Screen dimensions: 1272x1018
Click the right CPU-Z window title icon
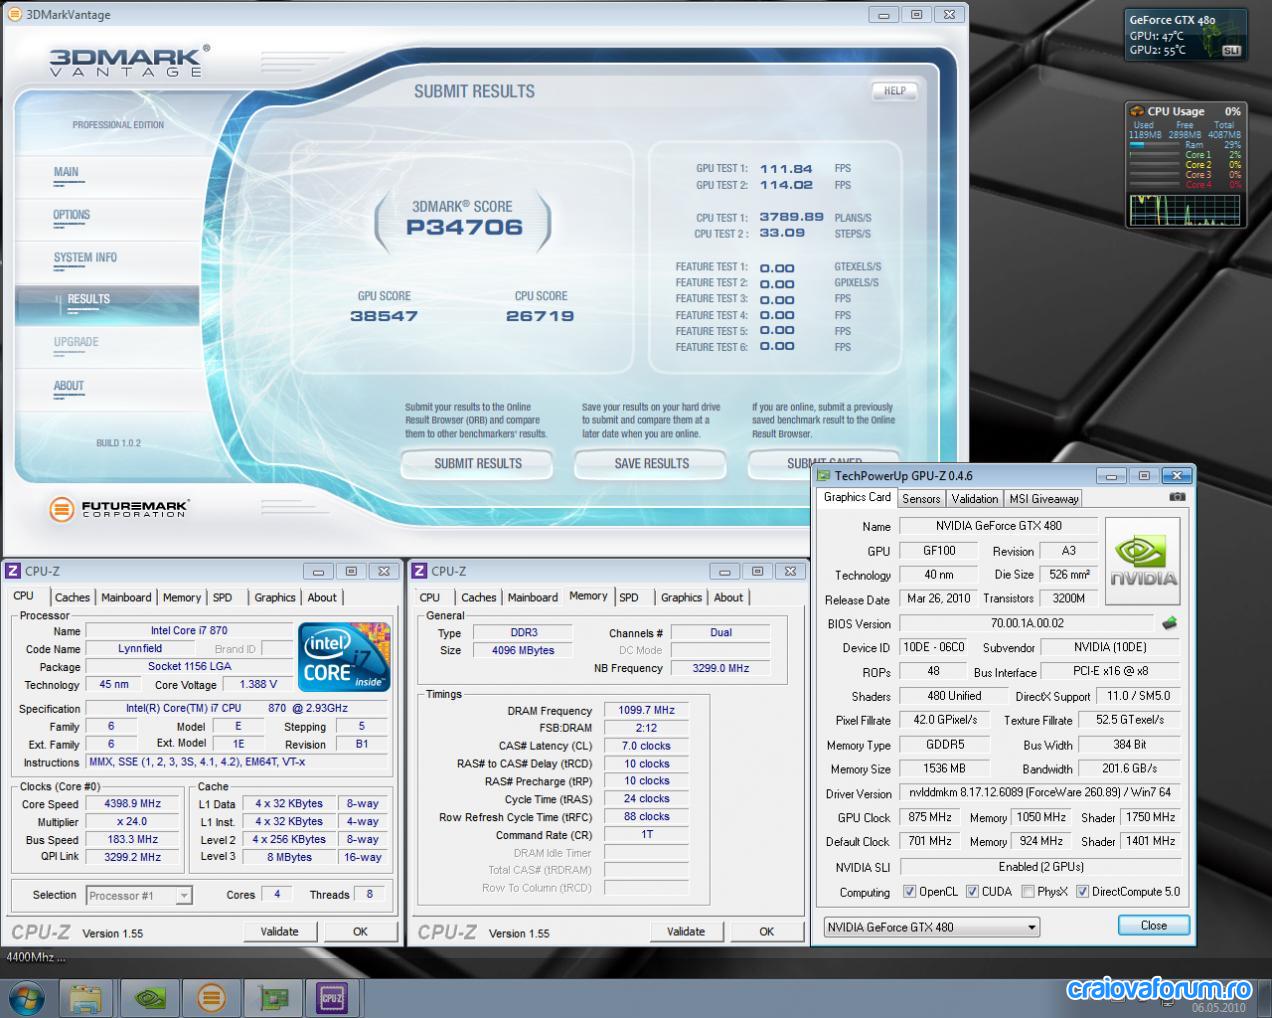coord(420,571)
